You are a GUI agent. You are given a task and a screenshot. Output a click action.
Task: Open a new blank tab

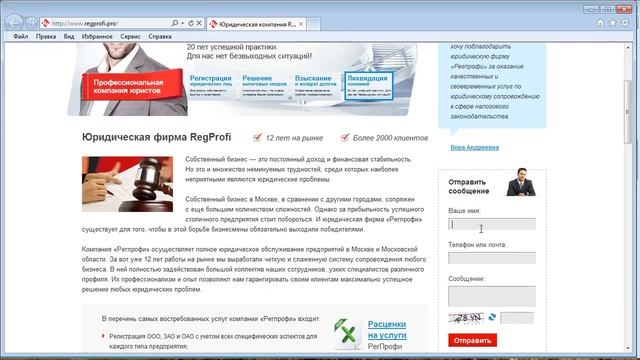coord(313,24)
